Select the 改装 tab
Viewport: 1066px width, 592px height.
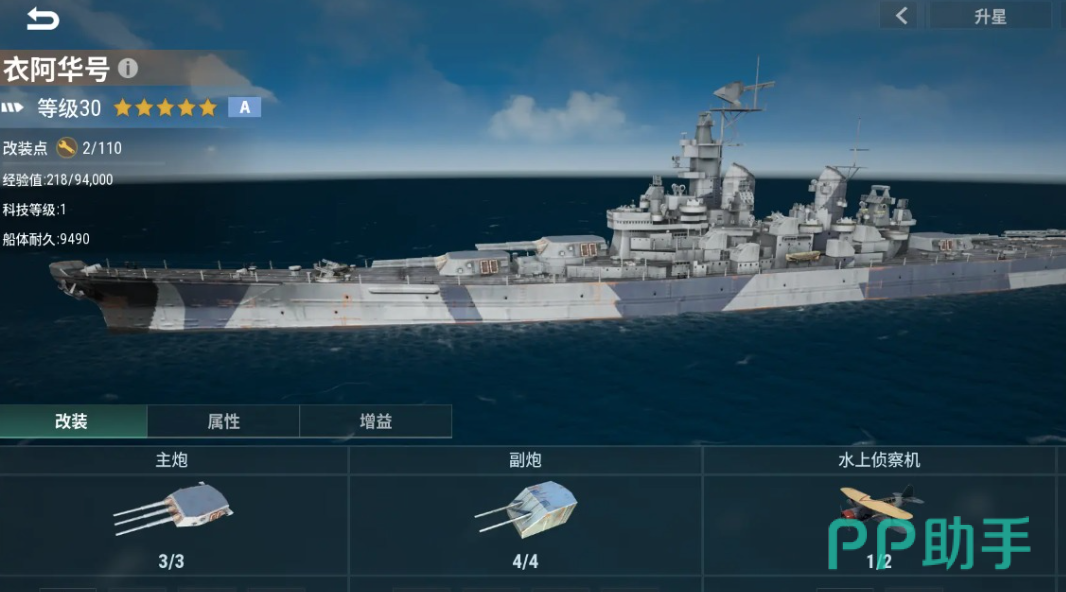(x=73, y=421)
